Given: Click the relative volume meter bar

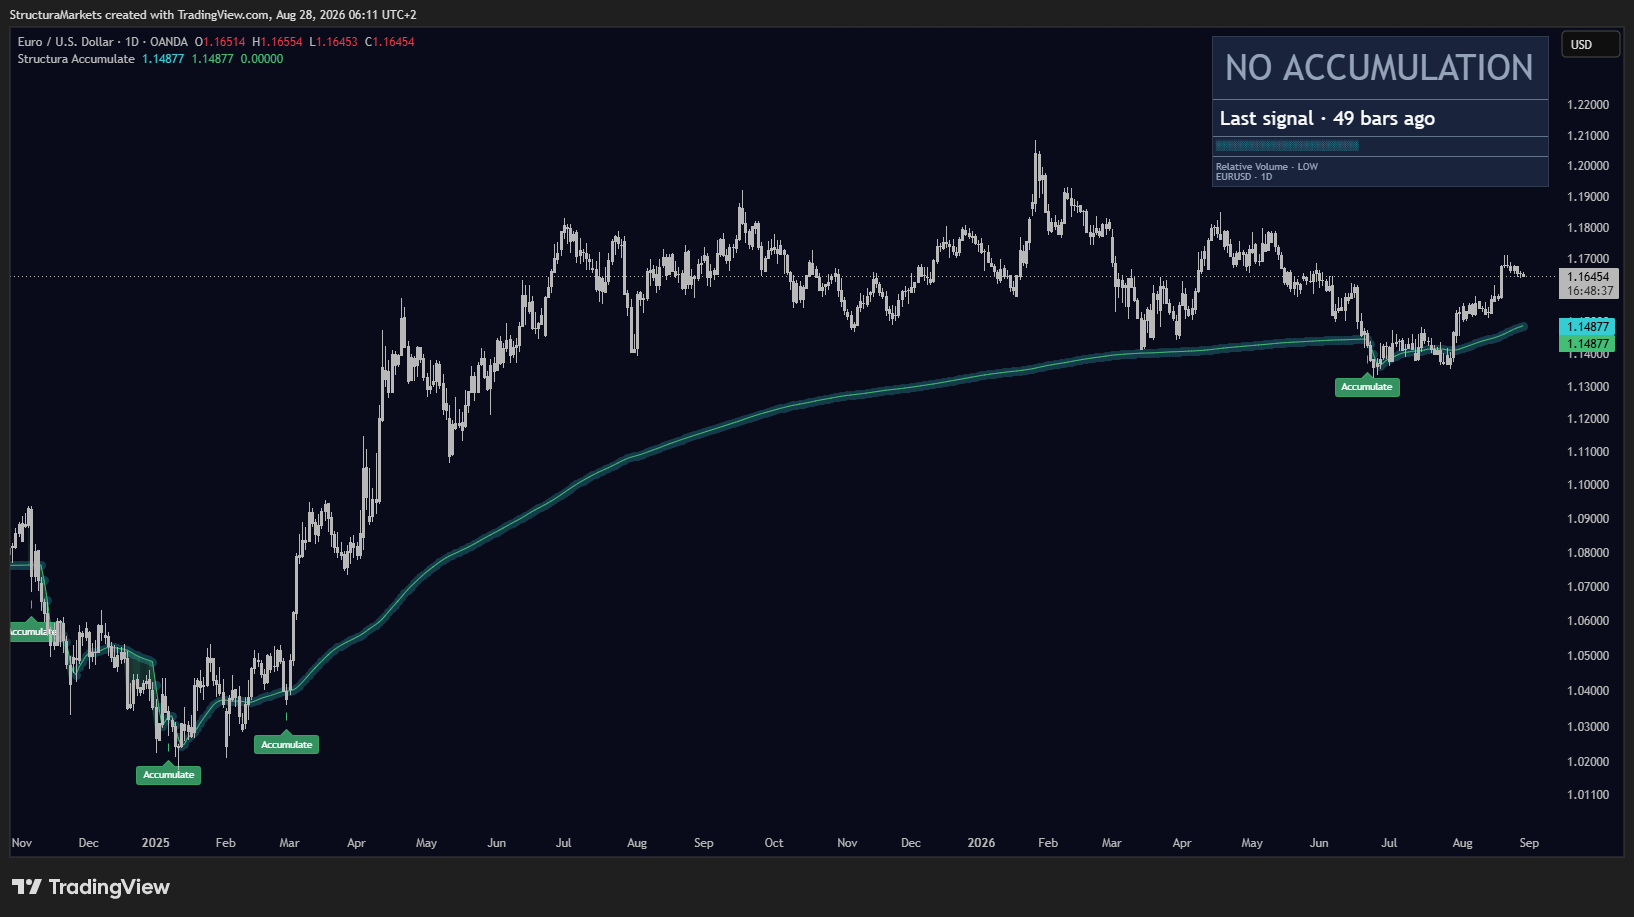Looking at the screenshot, I should click(x=1287, y=146).
